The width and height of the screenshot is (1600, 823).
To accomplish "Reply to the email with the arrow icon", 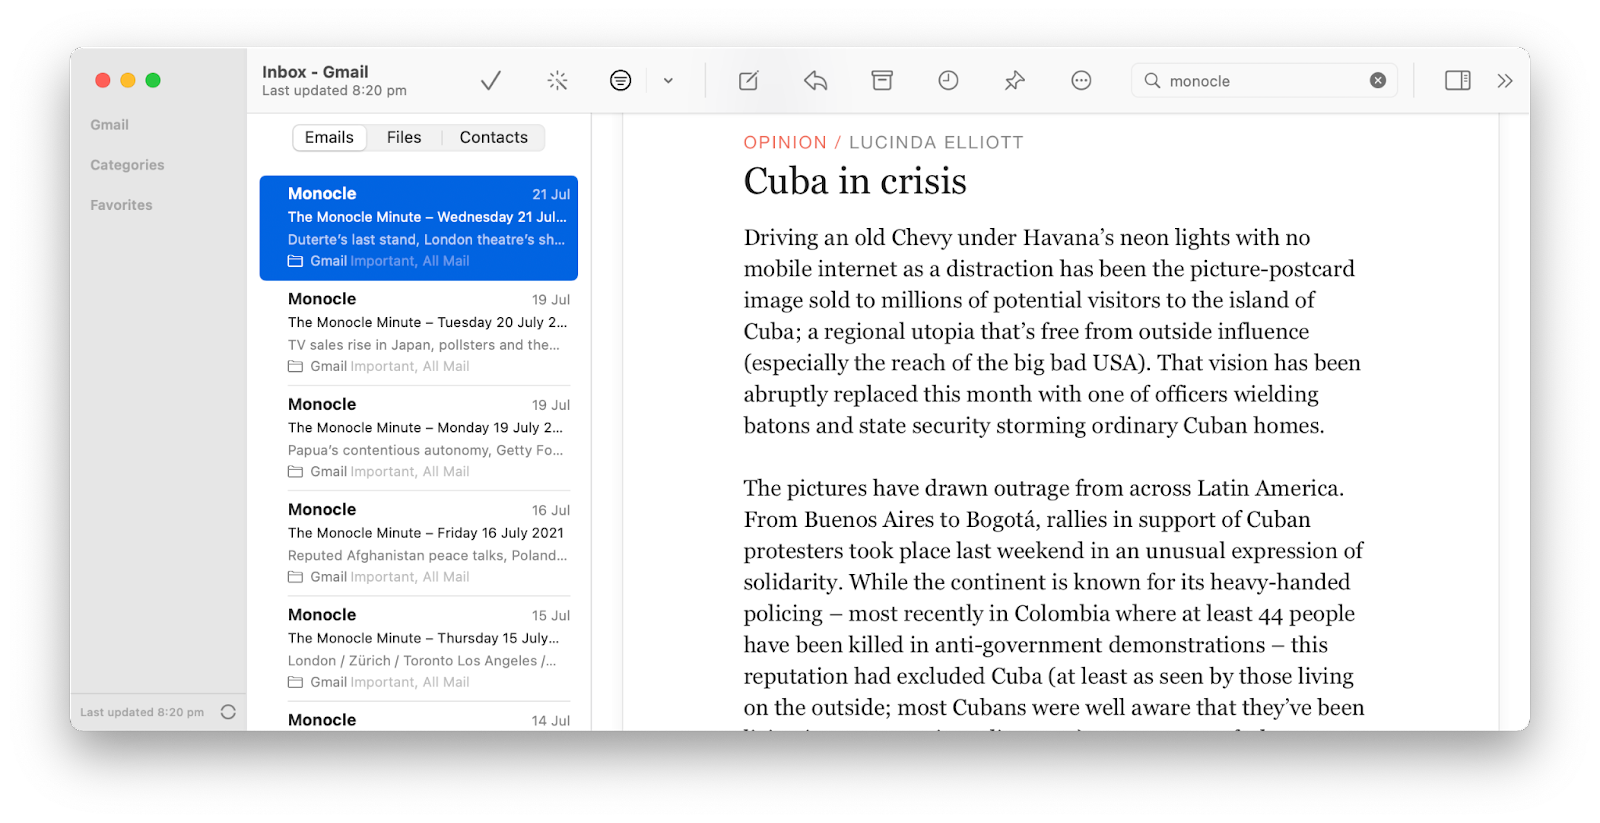I will 815,81.
